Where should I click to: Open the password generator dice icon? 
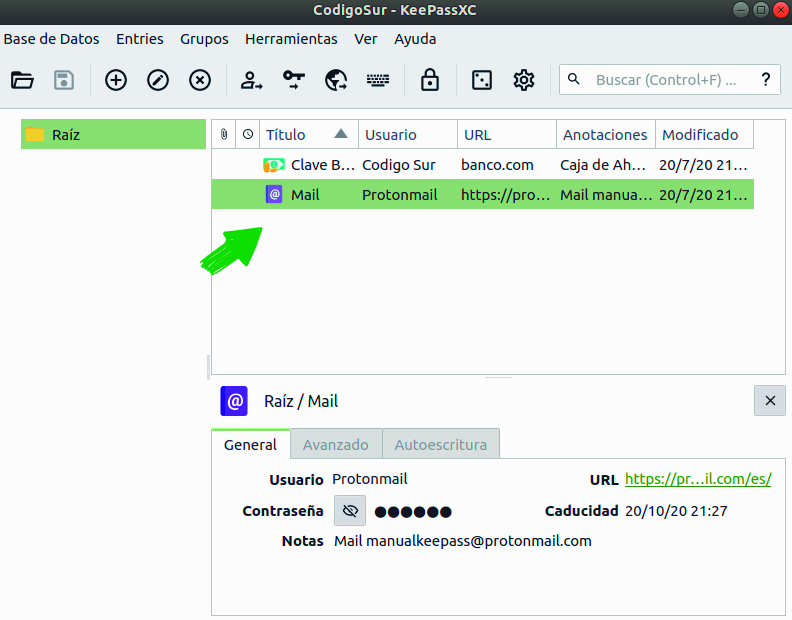482,80
